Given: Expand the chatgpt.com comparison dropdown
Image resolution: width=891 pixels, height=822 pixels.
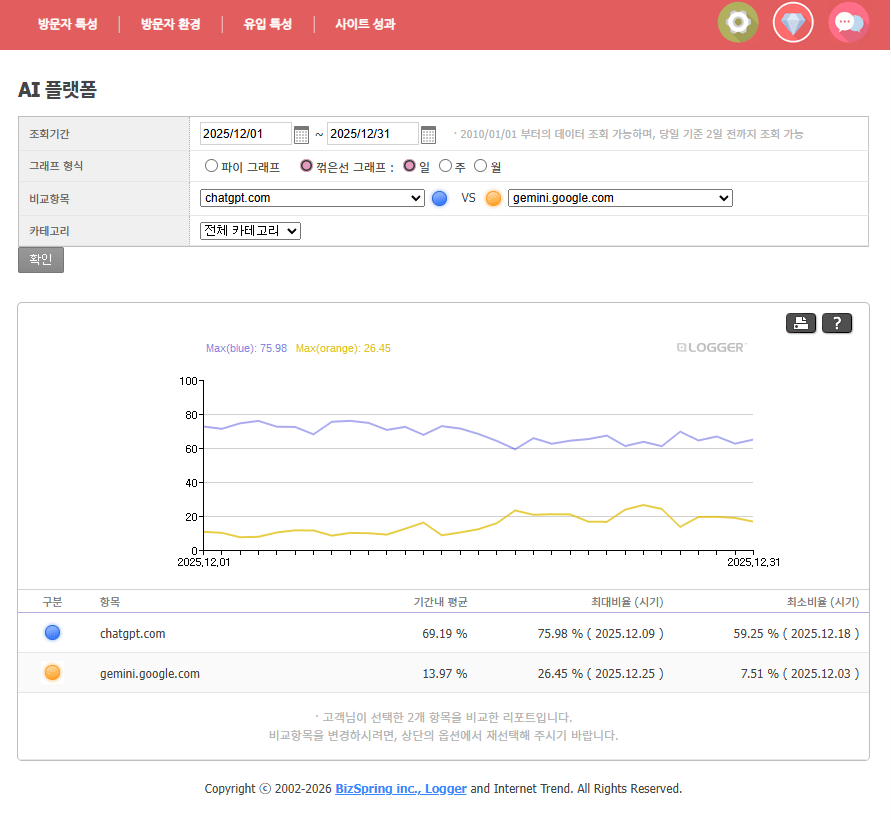Looking at the screenshot, I should click(x=312, y=198).
